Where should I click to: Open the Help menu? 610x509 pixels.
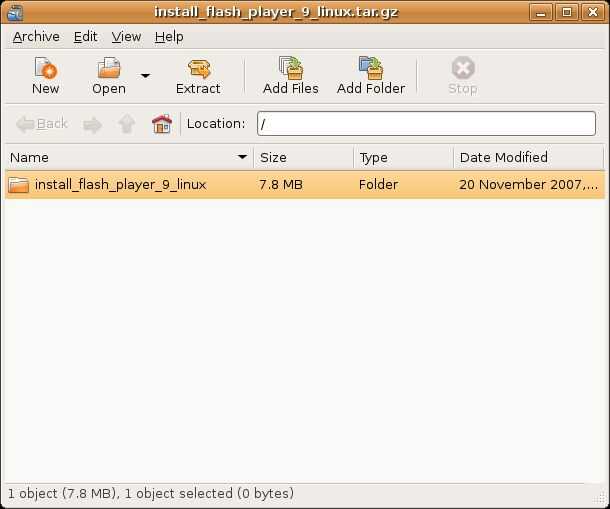169,37
